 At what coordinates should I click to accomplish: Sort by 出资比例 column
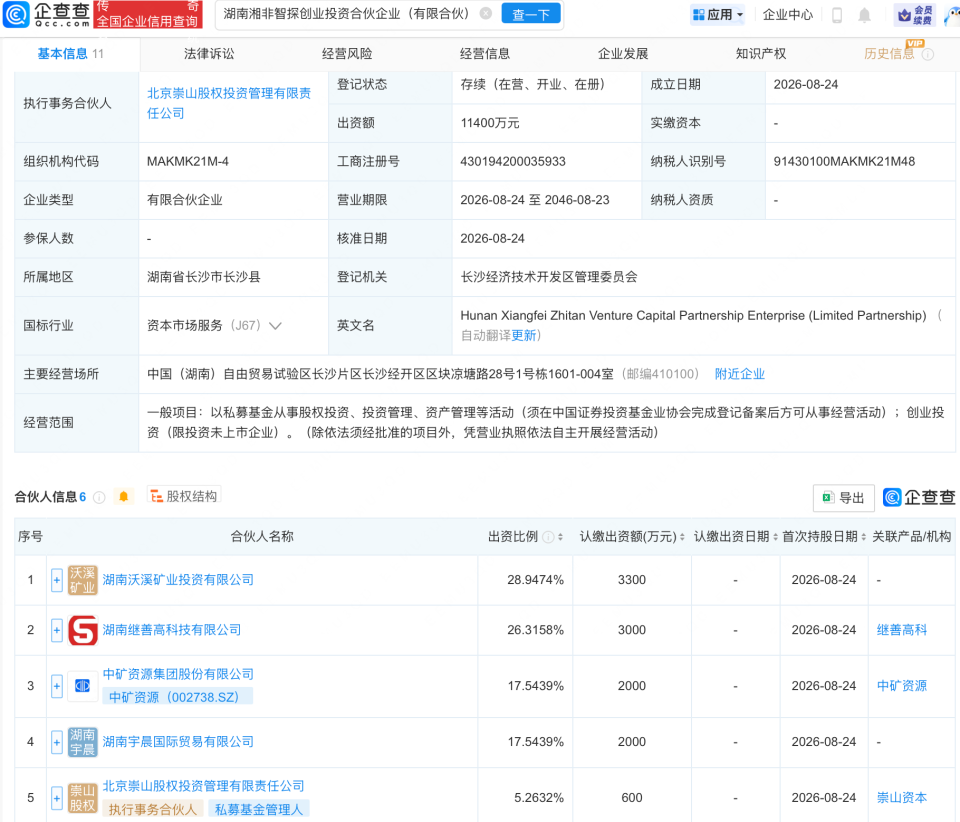[560, 537]
